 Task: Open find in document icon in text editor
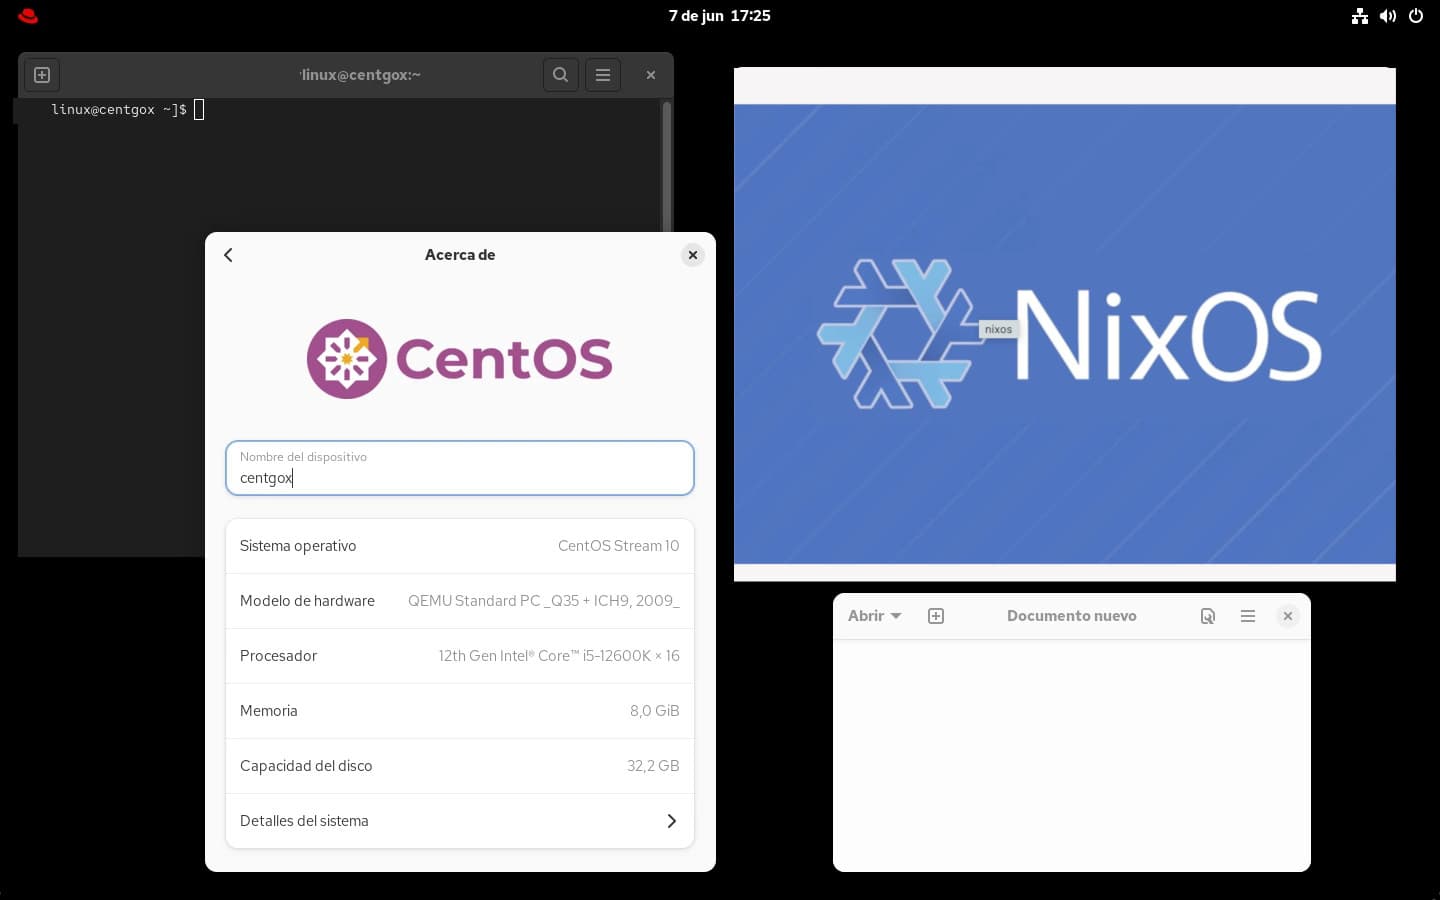[x=1208, y=616]
